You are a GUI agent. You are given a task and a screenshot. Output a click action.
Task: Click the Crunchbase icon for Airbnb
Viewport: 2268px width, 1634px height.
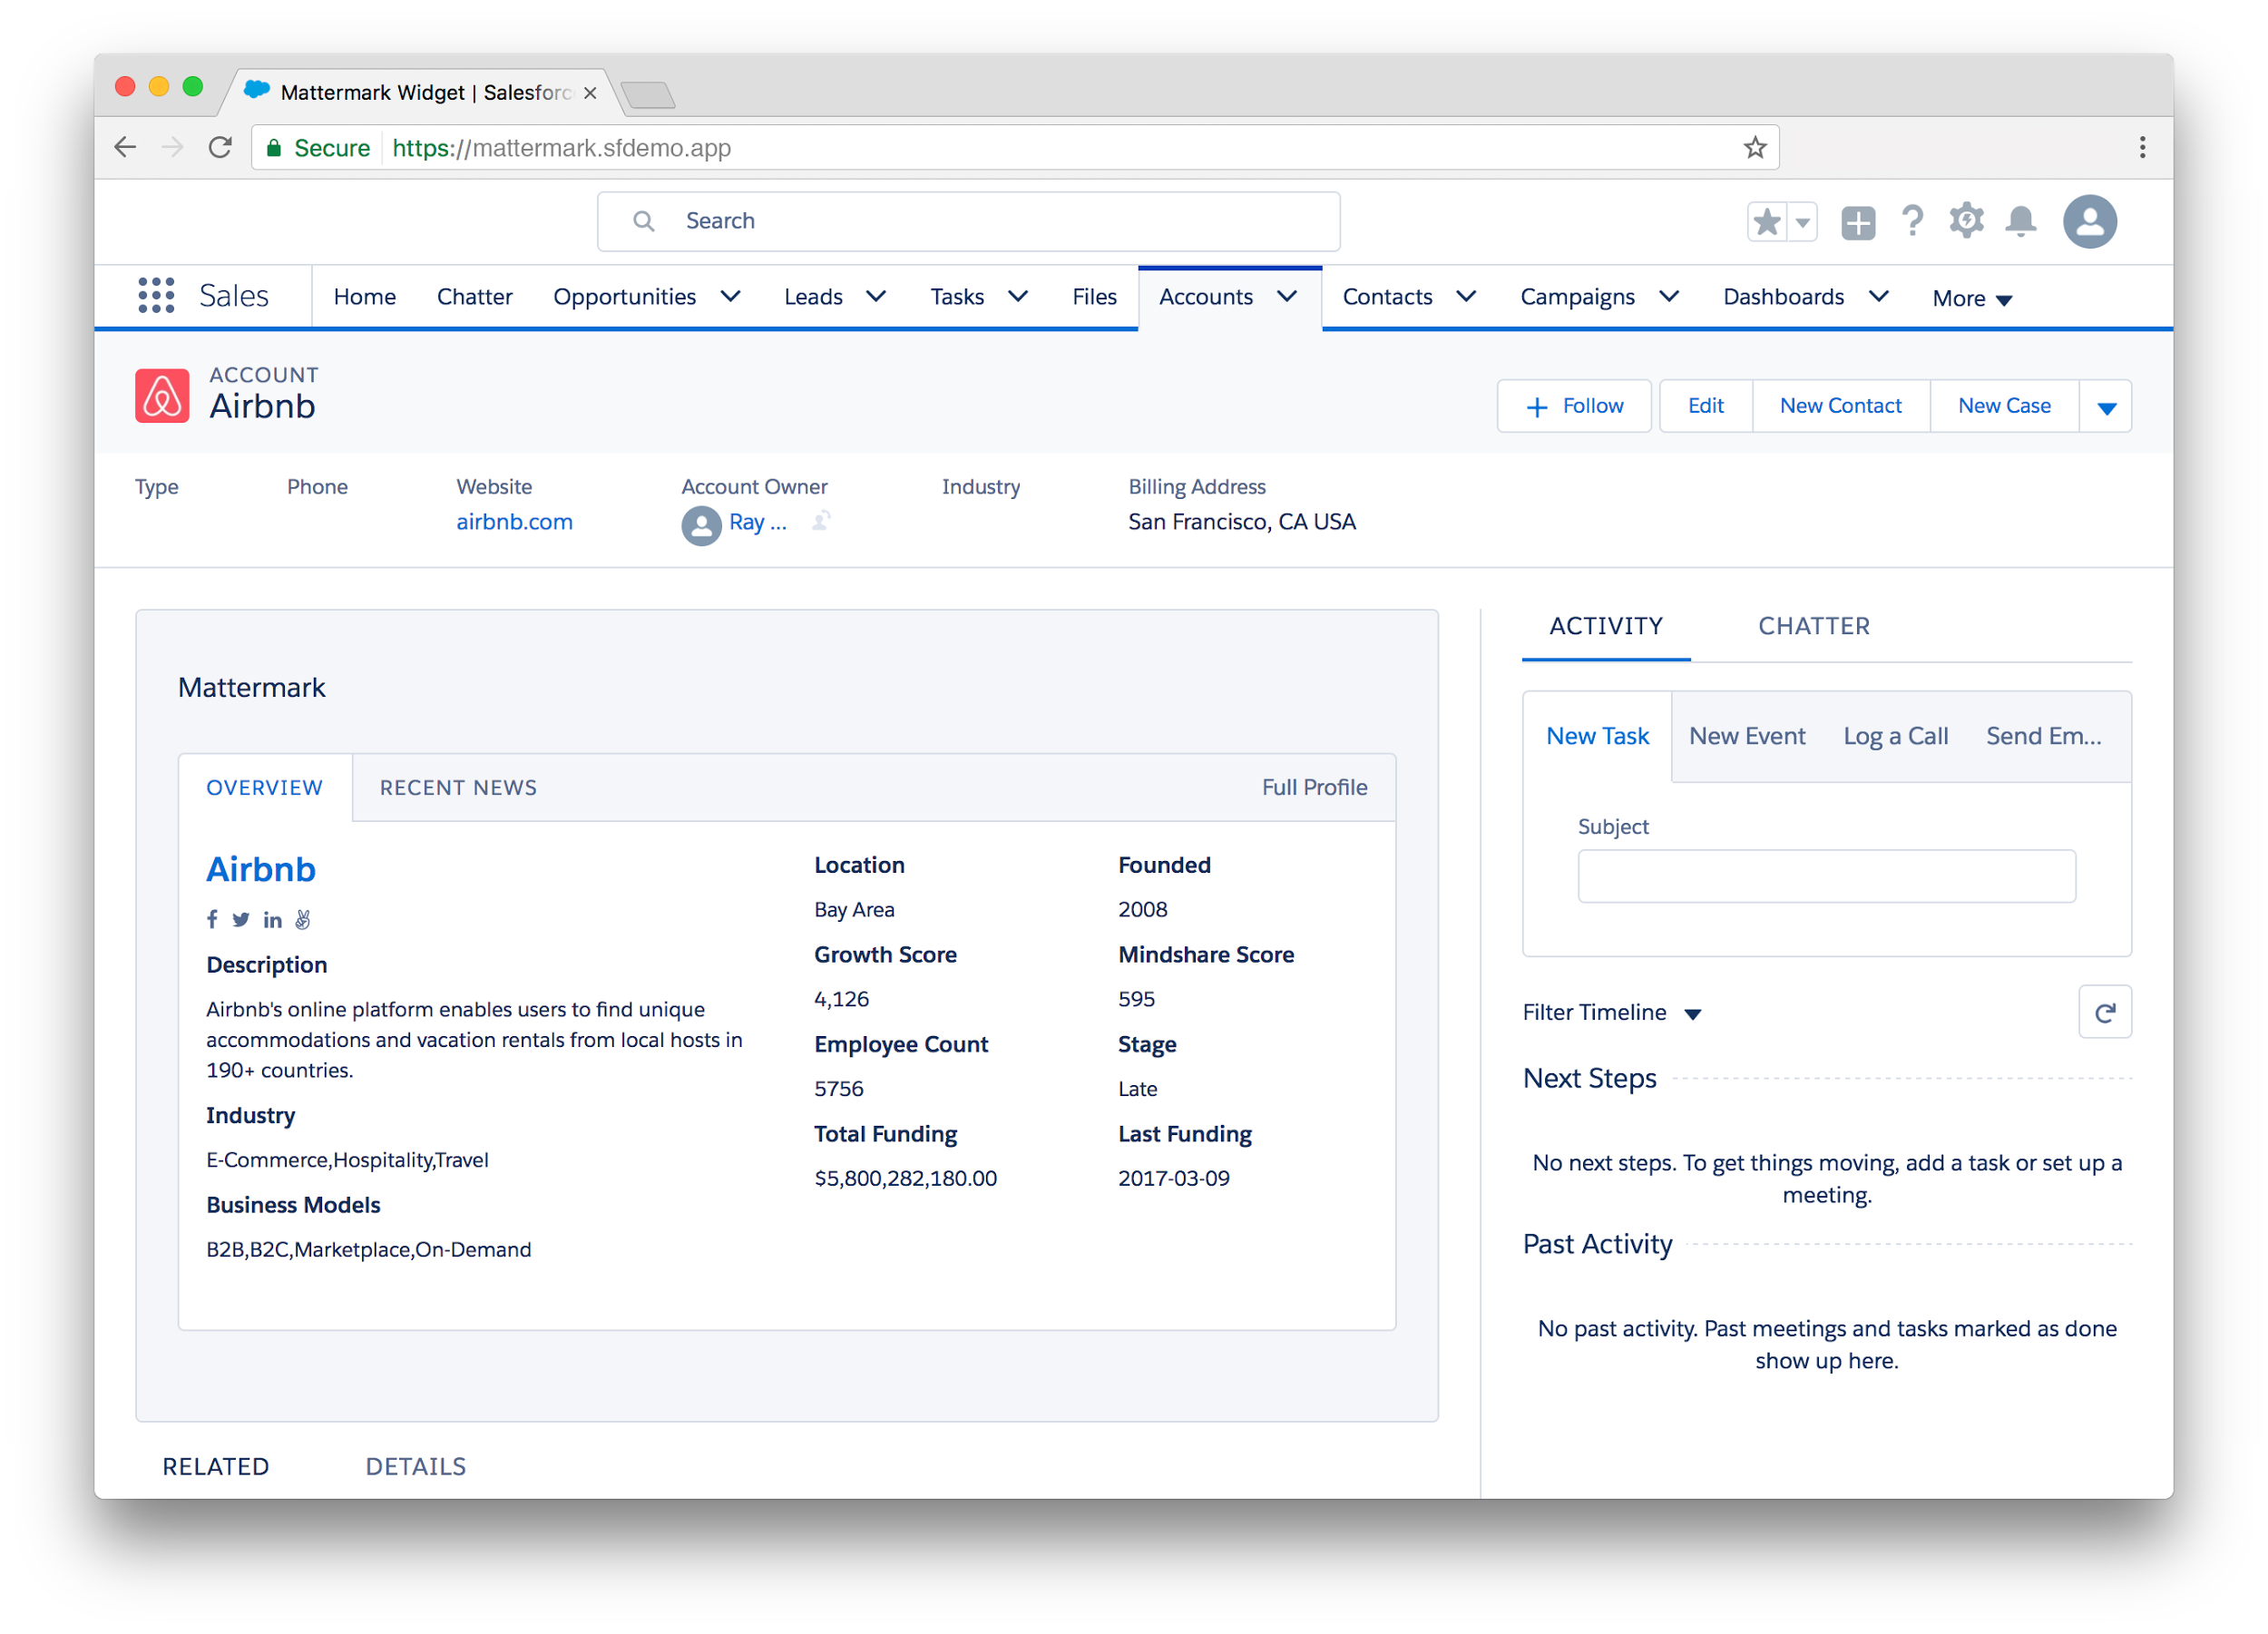click(x=301, y=917)
